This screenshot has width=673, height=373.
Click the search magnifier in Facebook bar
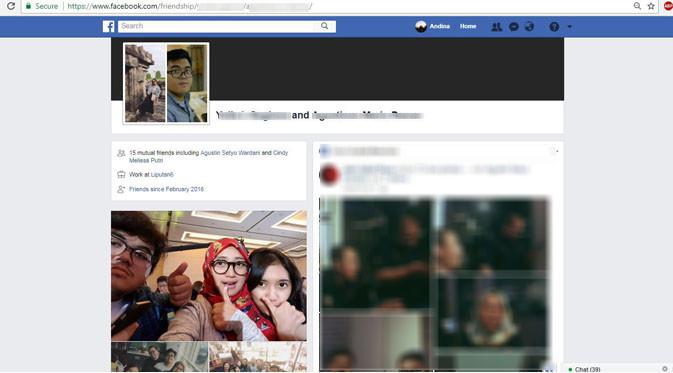coord(324,26)
